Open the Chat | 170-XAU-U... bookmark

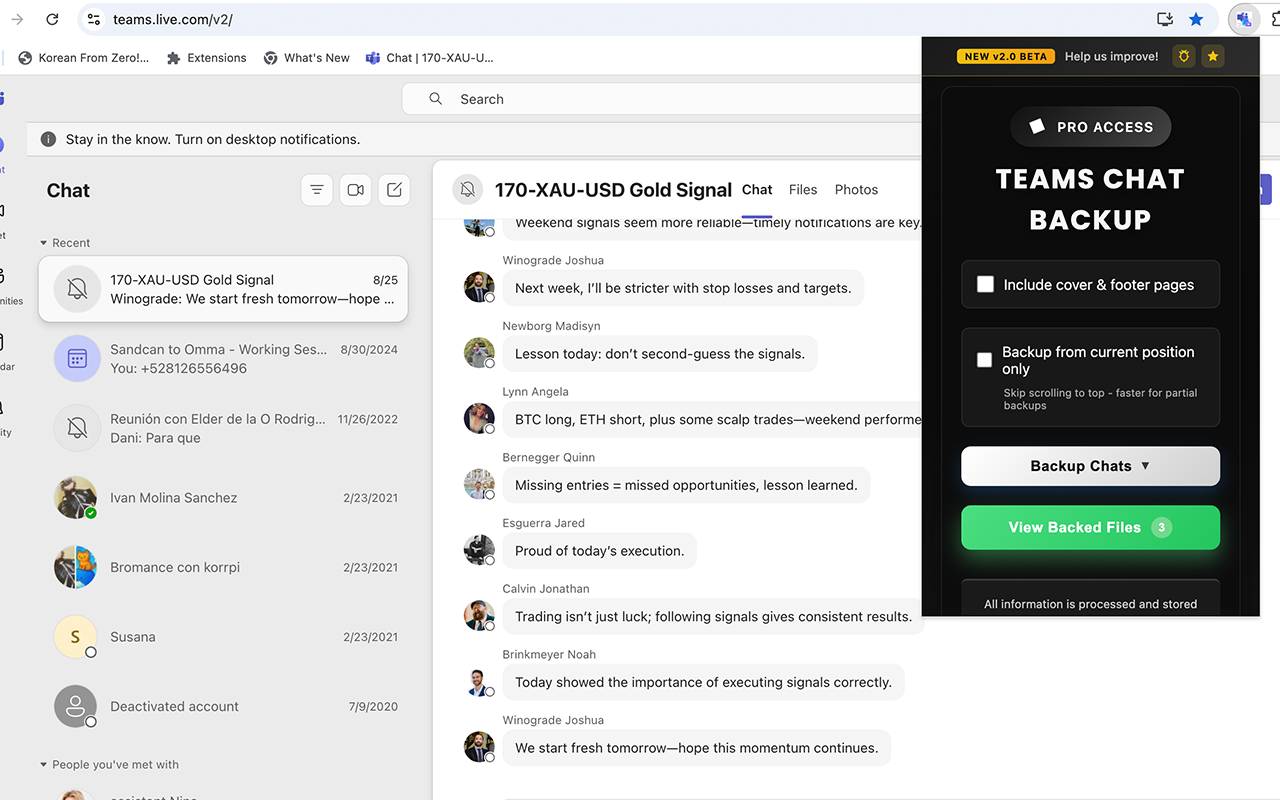point(430,58)
